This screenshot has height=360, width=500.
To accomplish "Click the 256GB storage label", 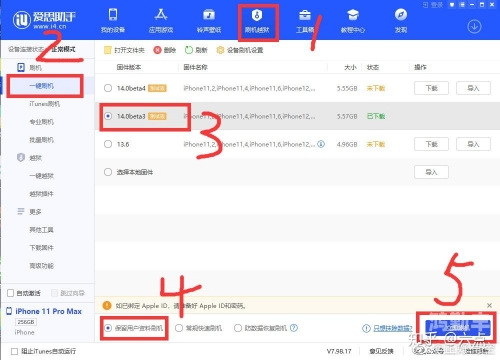I will [x=26, y=322].
